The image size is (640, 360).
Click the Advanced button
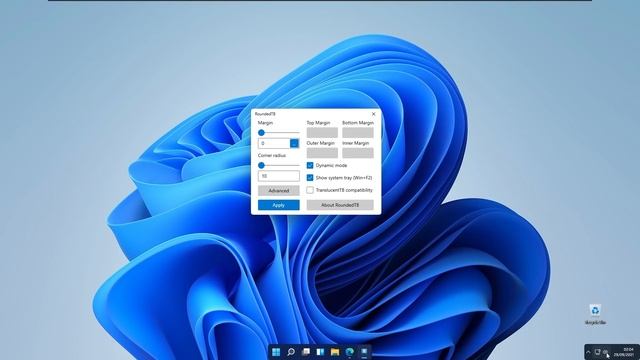click(x=278, y=191)
